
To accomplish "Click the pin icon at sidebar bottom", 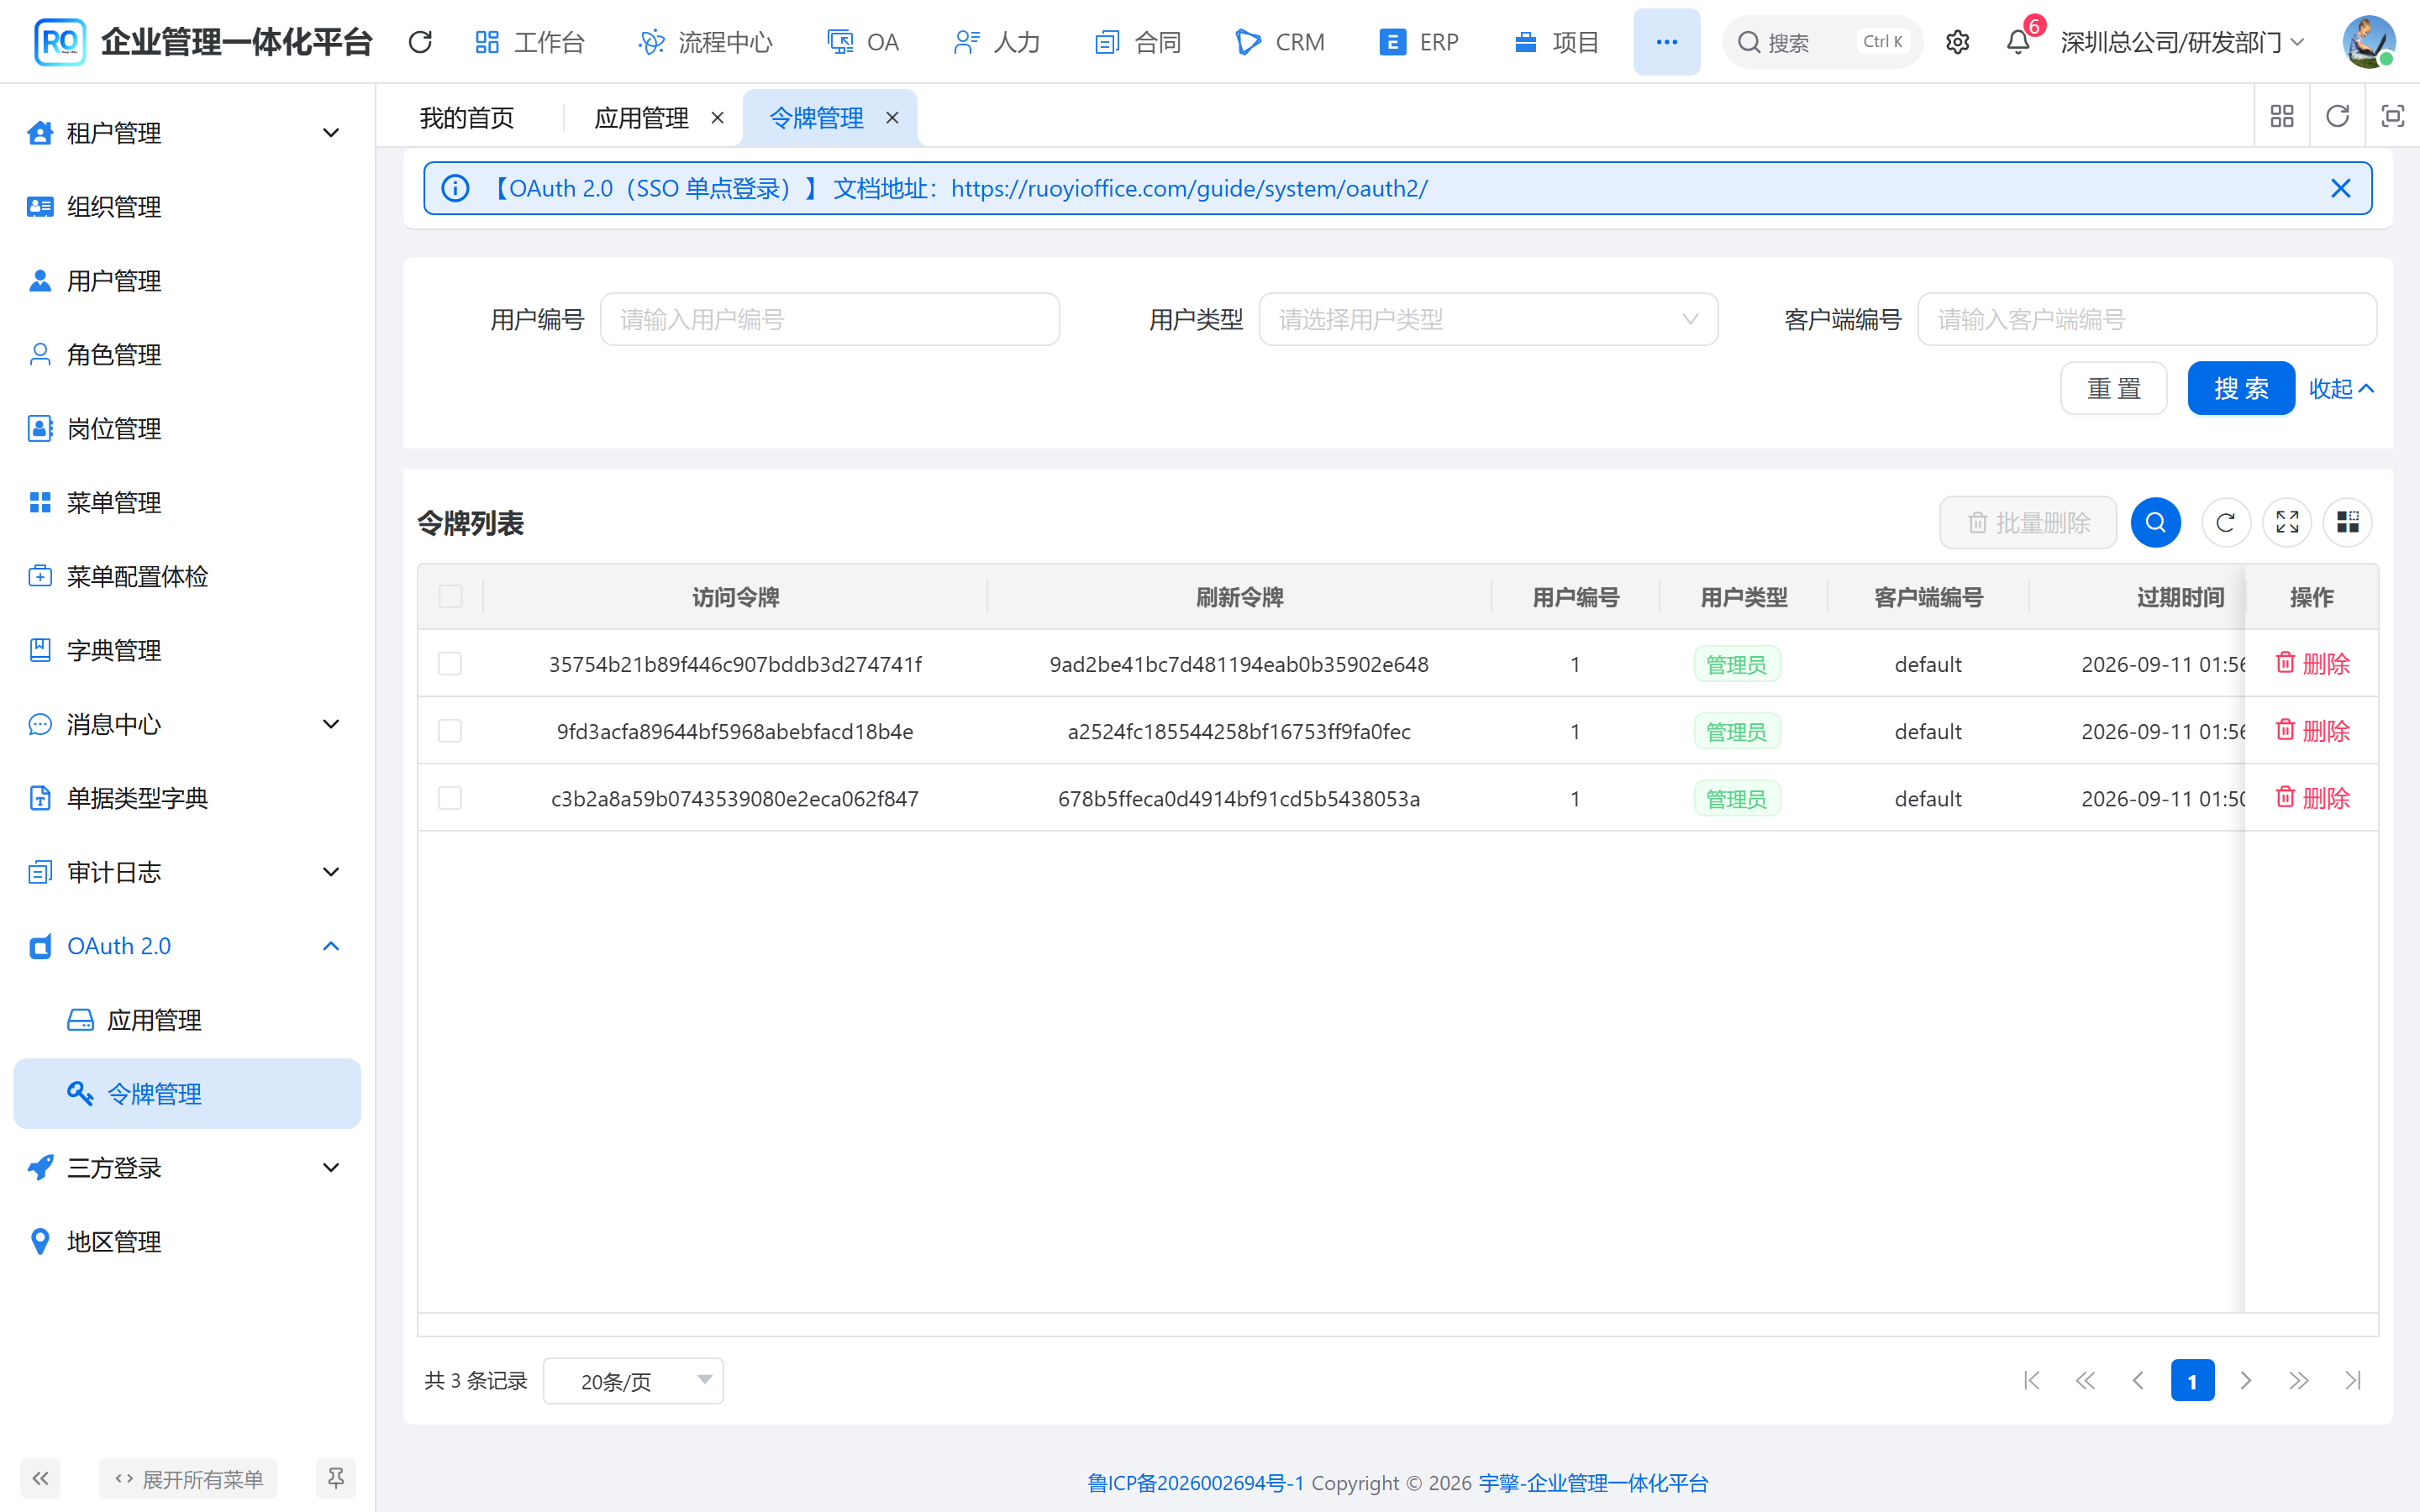I will [x=335, y=1478].
